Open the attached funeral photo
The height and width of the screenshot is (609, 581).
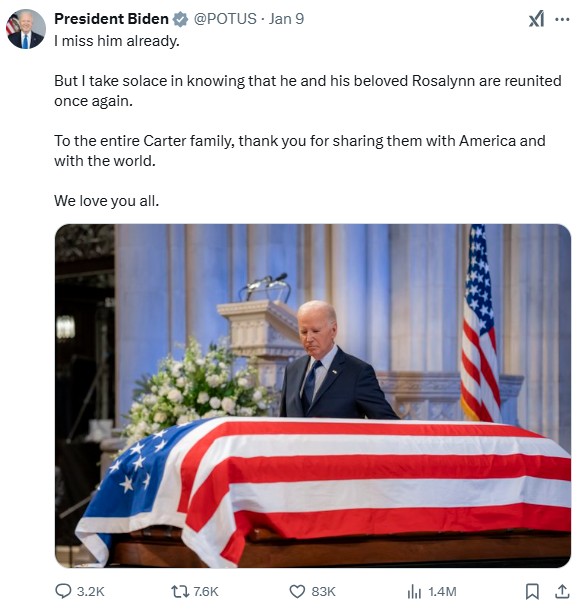tap(313, 395)
